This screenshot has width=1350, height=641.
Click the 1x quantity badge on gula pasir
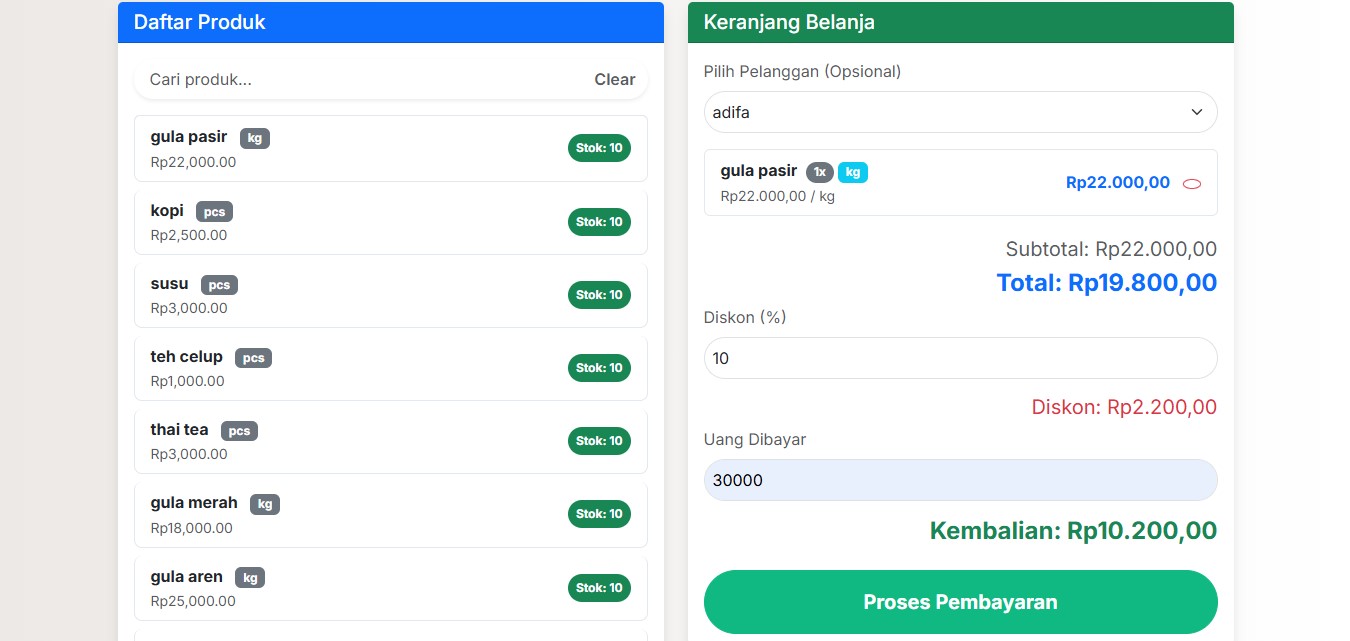[x=819, y=172]
